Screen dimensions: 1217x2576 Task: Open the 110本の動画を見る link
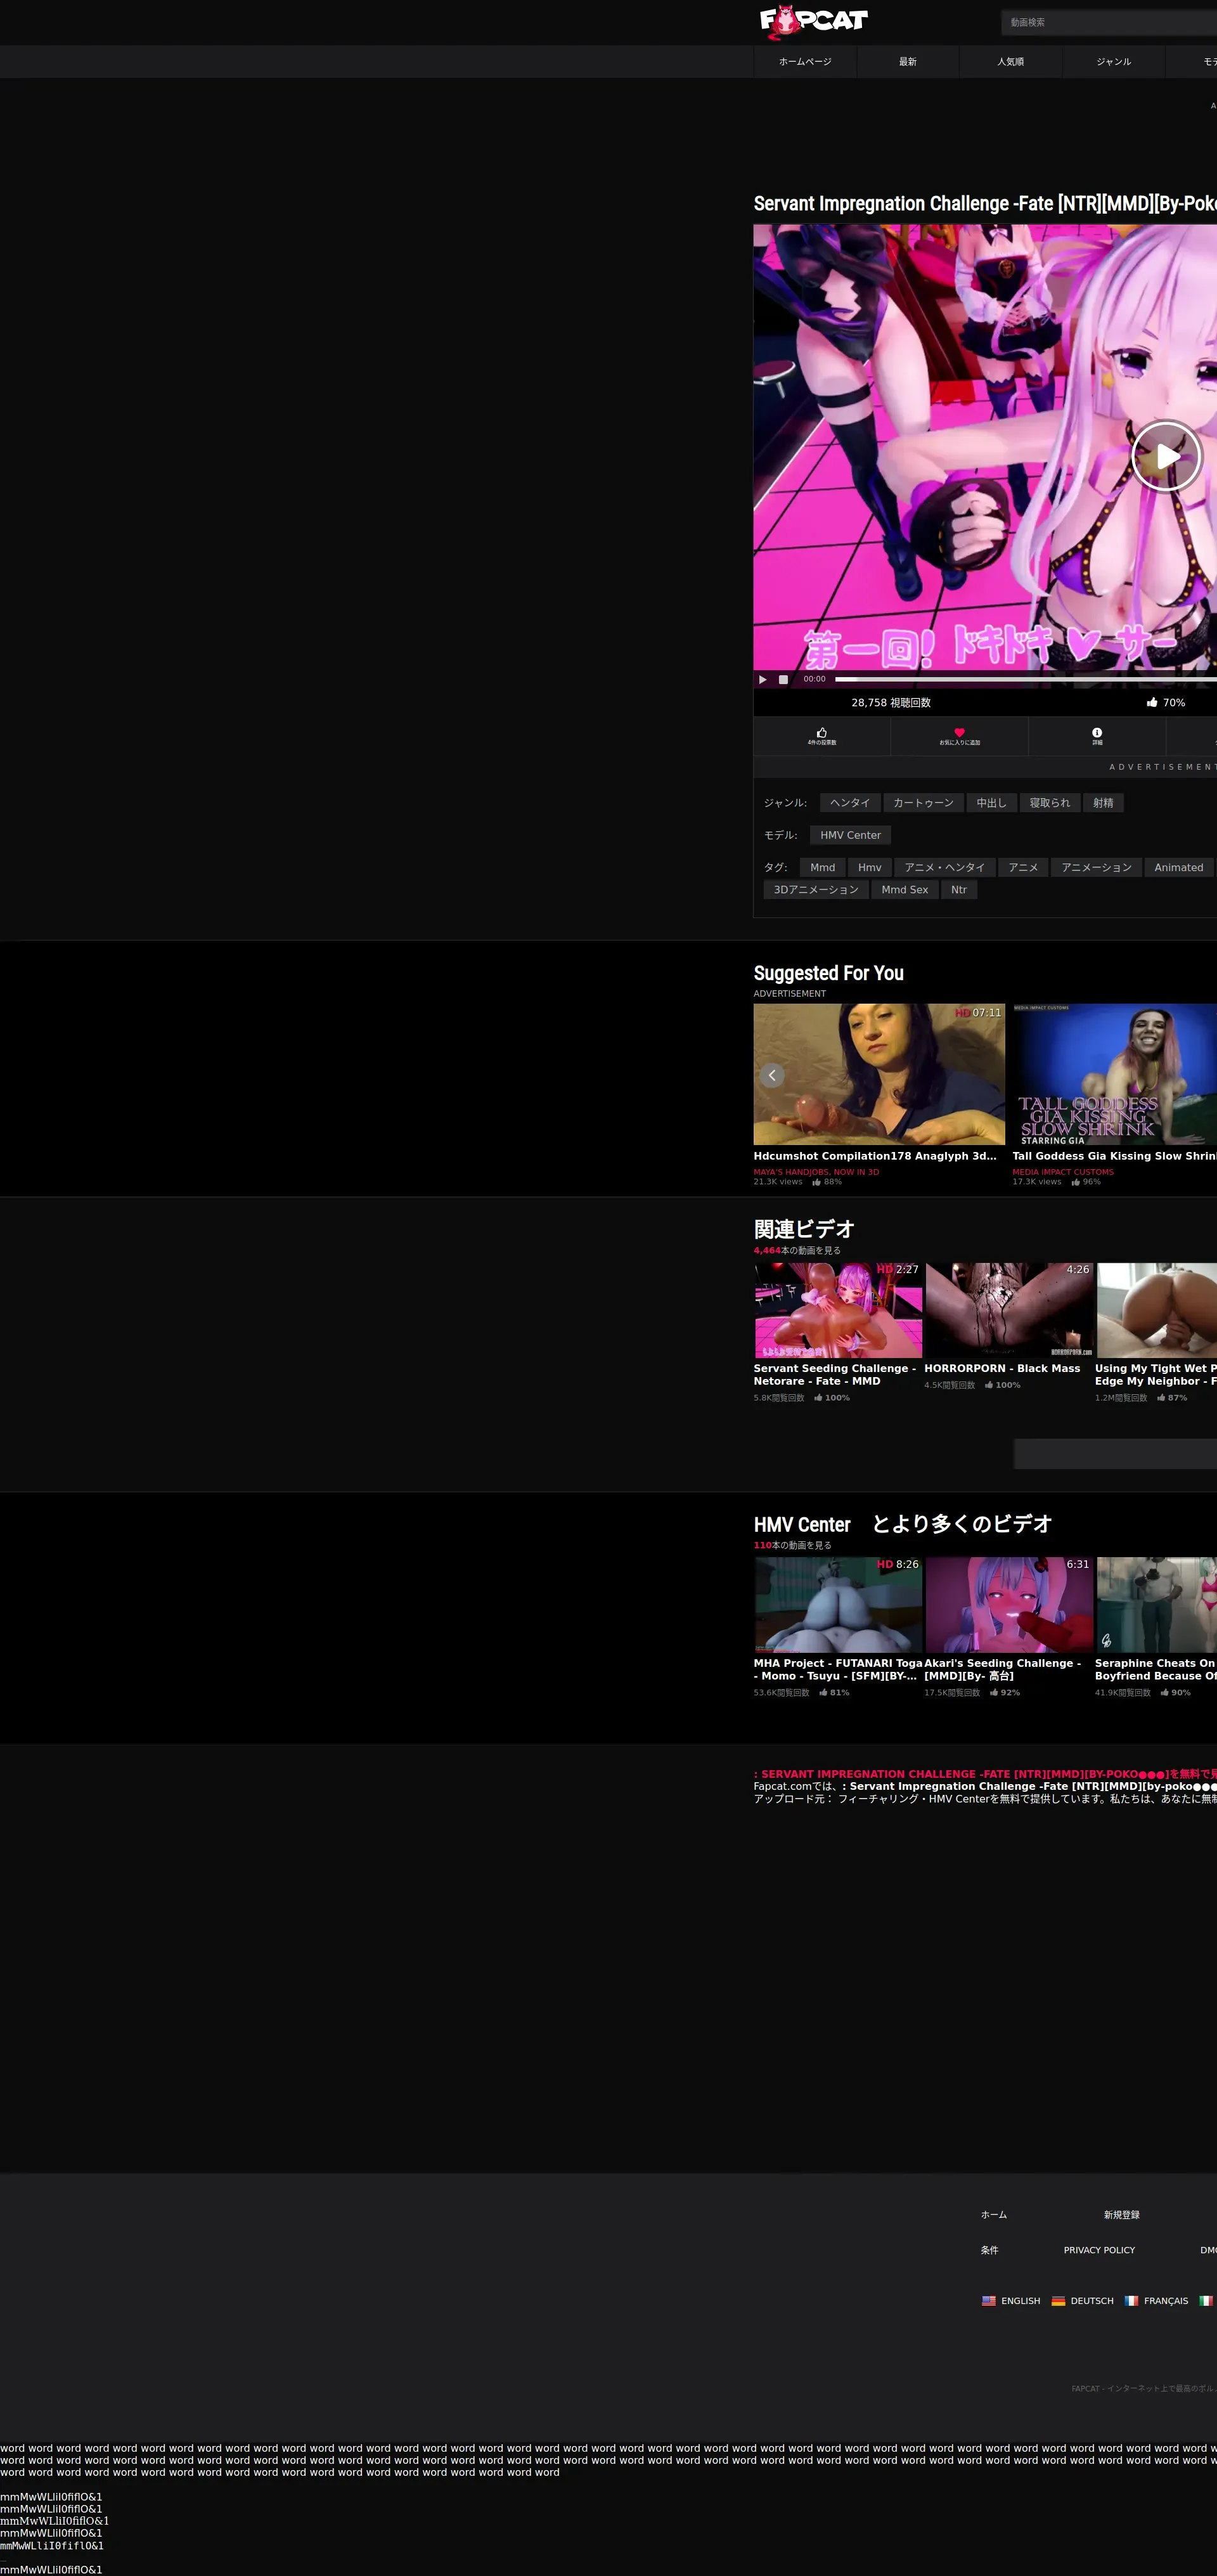click(792, 1545)
